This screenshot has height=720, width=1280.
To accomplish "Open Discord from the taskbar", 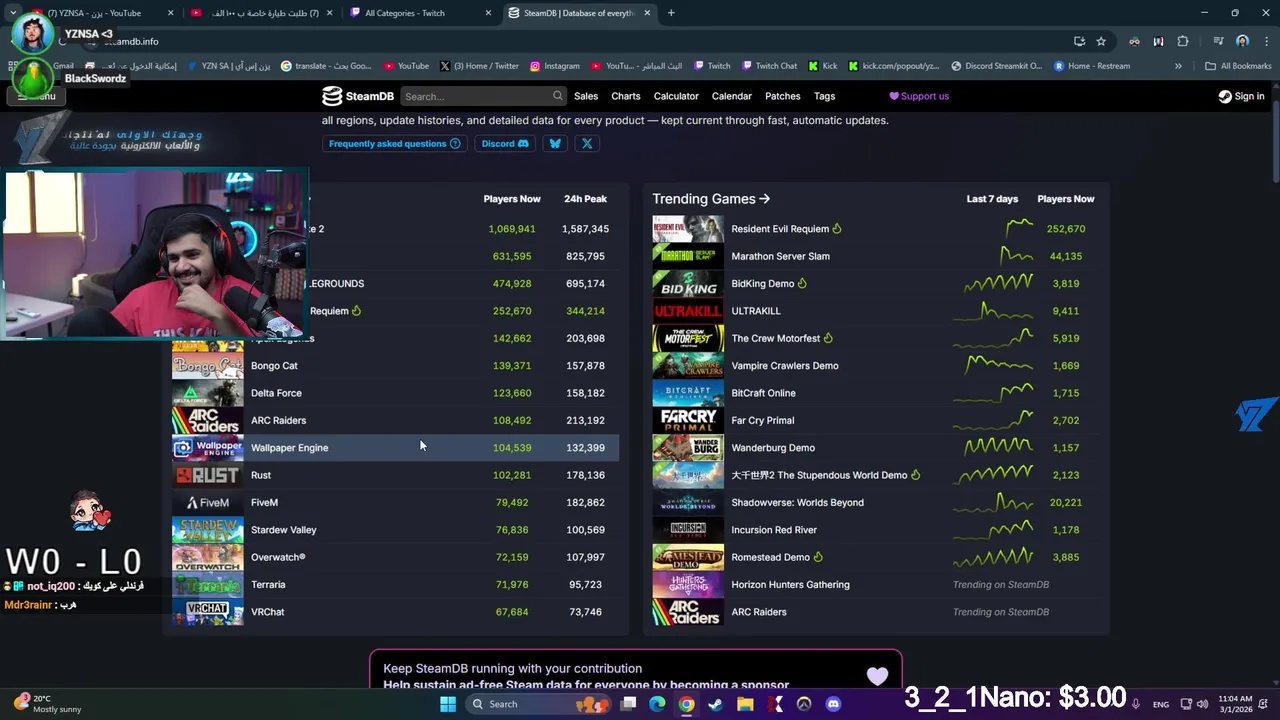I will (834, 704).
